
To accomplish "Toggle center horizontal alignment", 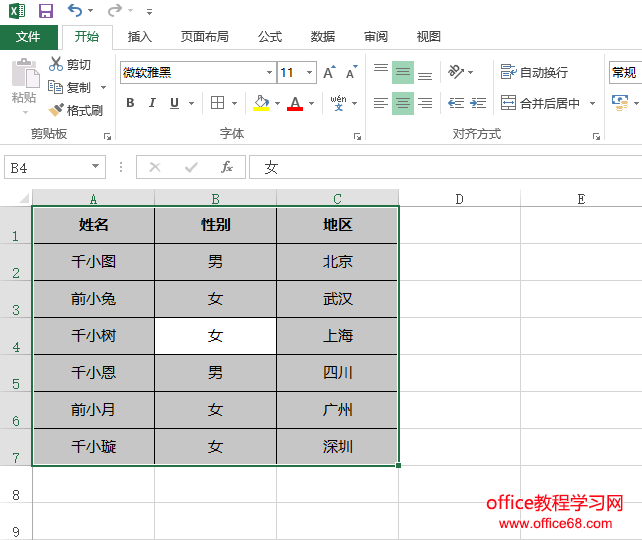I will 403,103.
